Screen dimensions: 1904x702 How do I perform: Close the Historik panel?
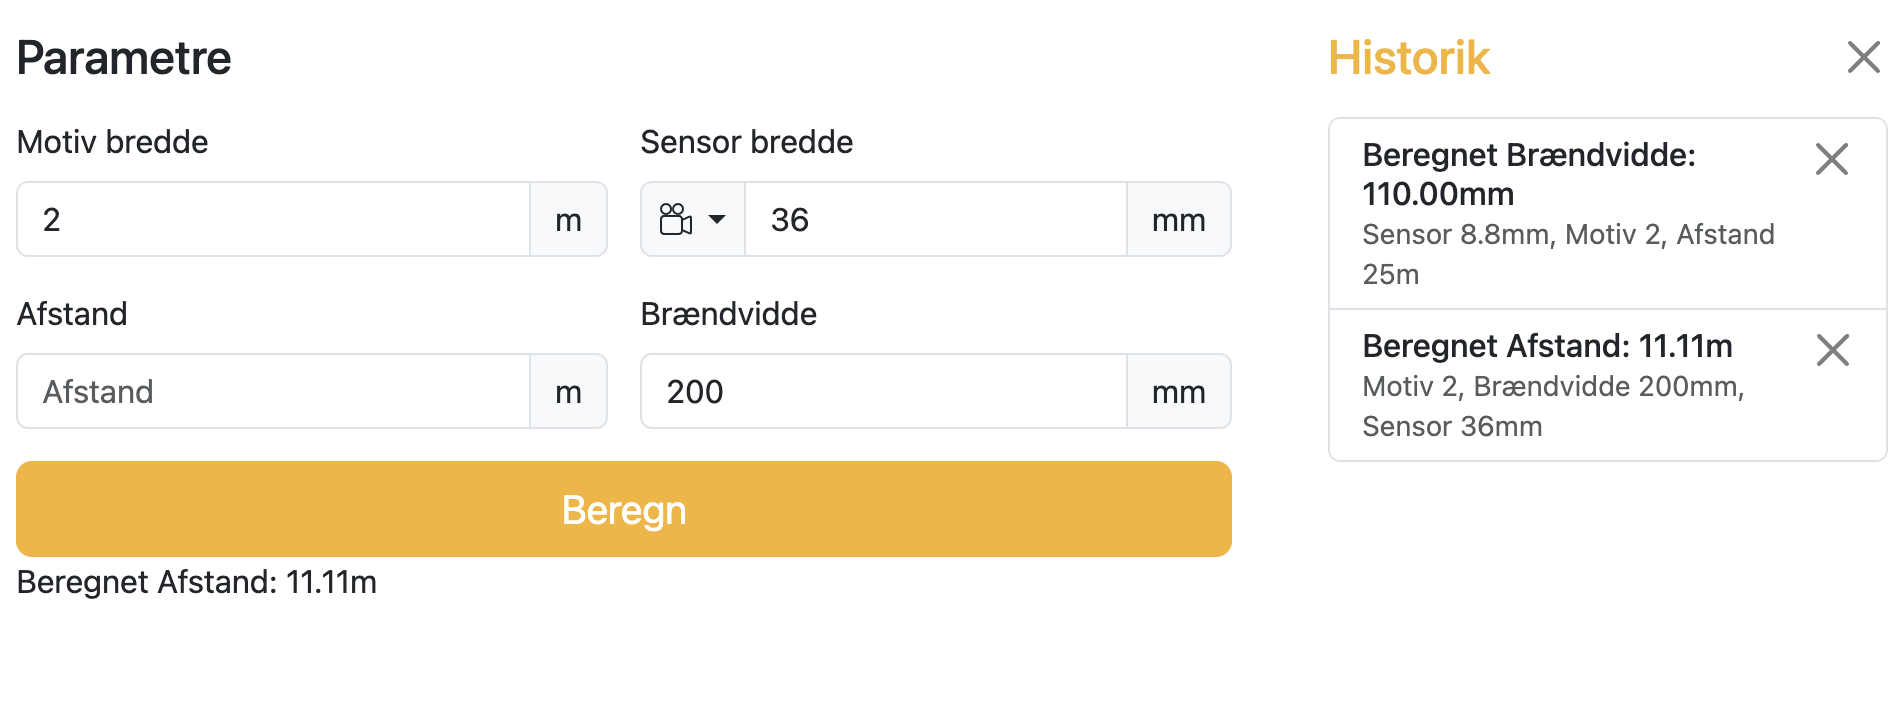click(1863, 57)
